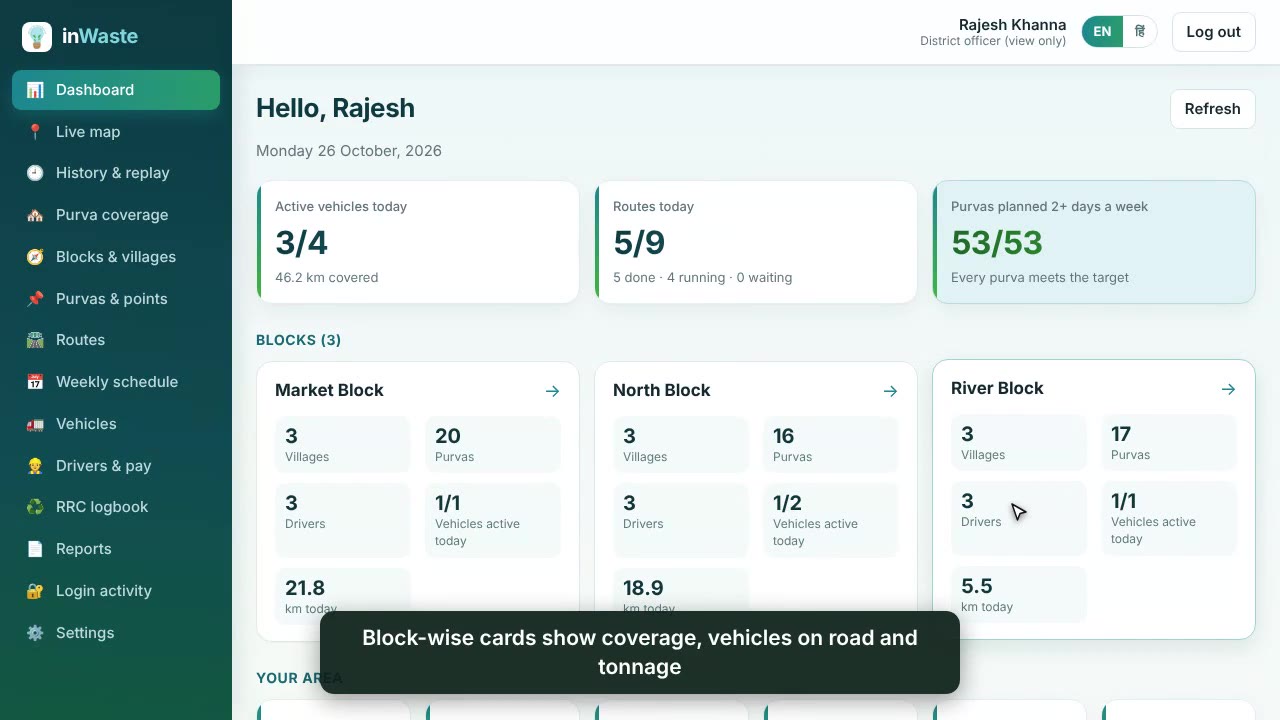
Task: Click River Block's 5.5 km today tile
Action: pos(1019,595)
